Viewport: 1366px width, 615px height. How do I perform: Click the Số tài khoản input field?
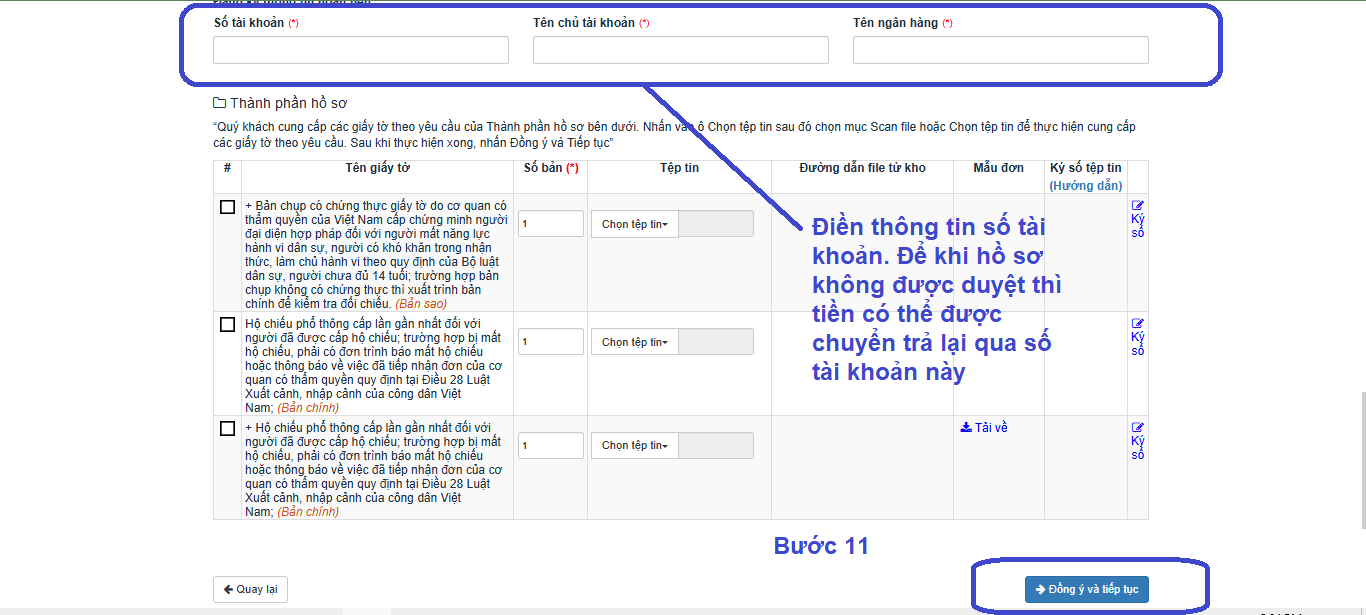[361, 50]
